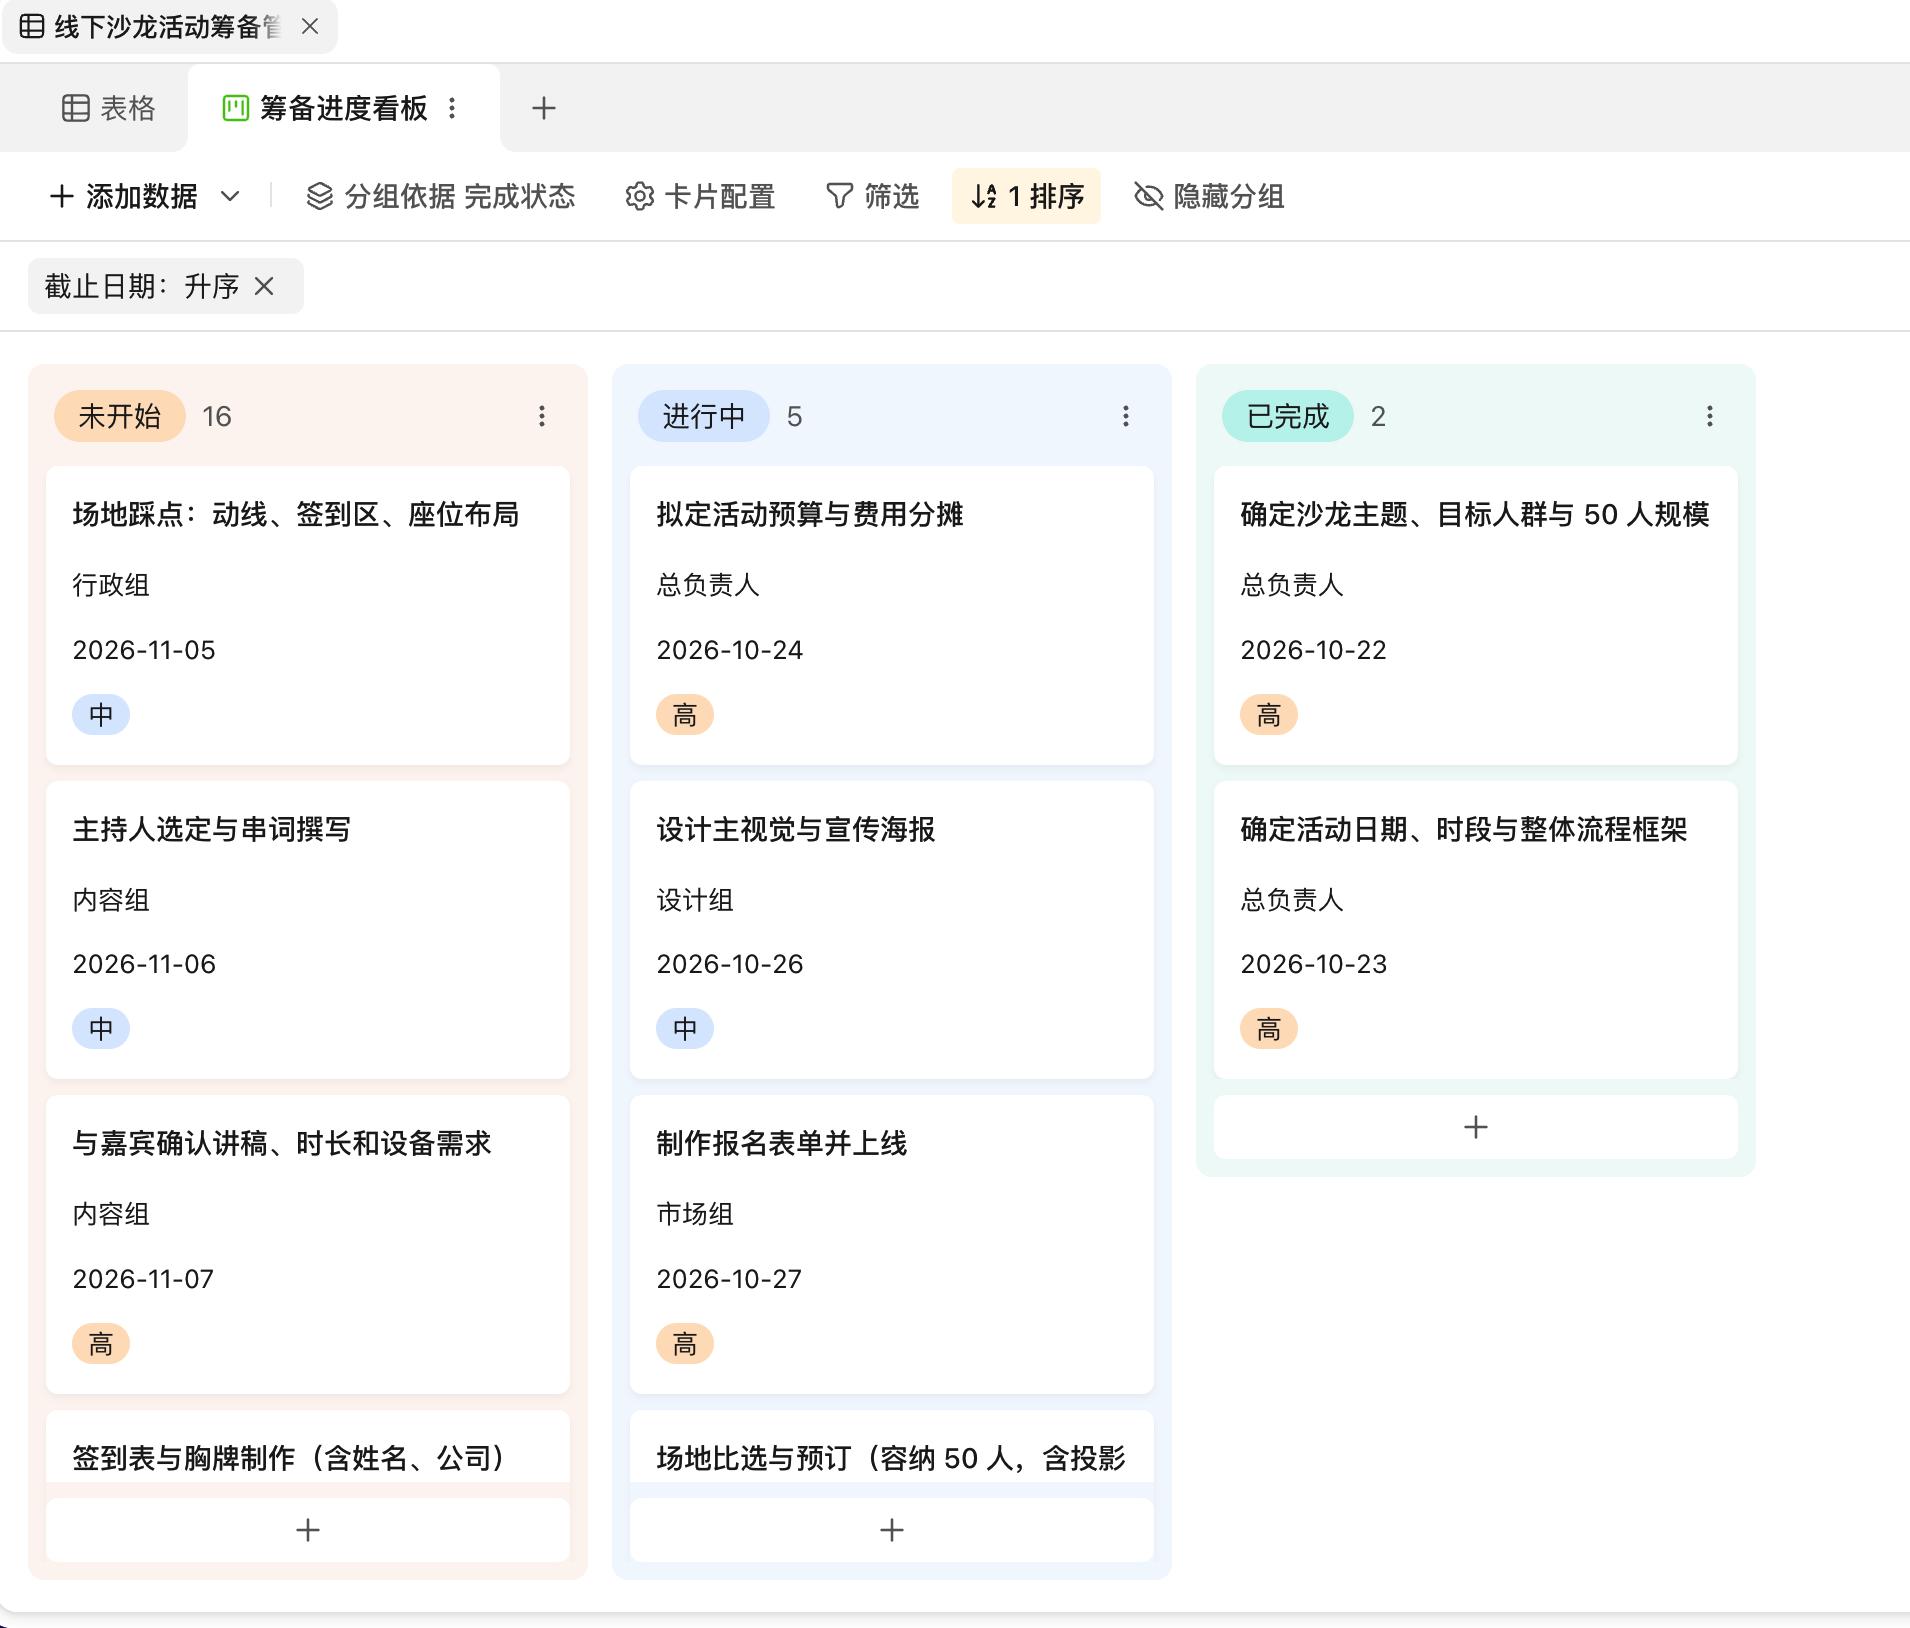This screenshot has height=1628, width=1910.
Task: Click the 未开始 status tag
Action: (120, 416)
